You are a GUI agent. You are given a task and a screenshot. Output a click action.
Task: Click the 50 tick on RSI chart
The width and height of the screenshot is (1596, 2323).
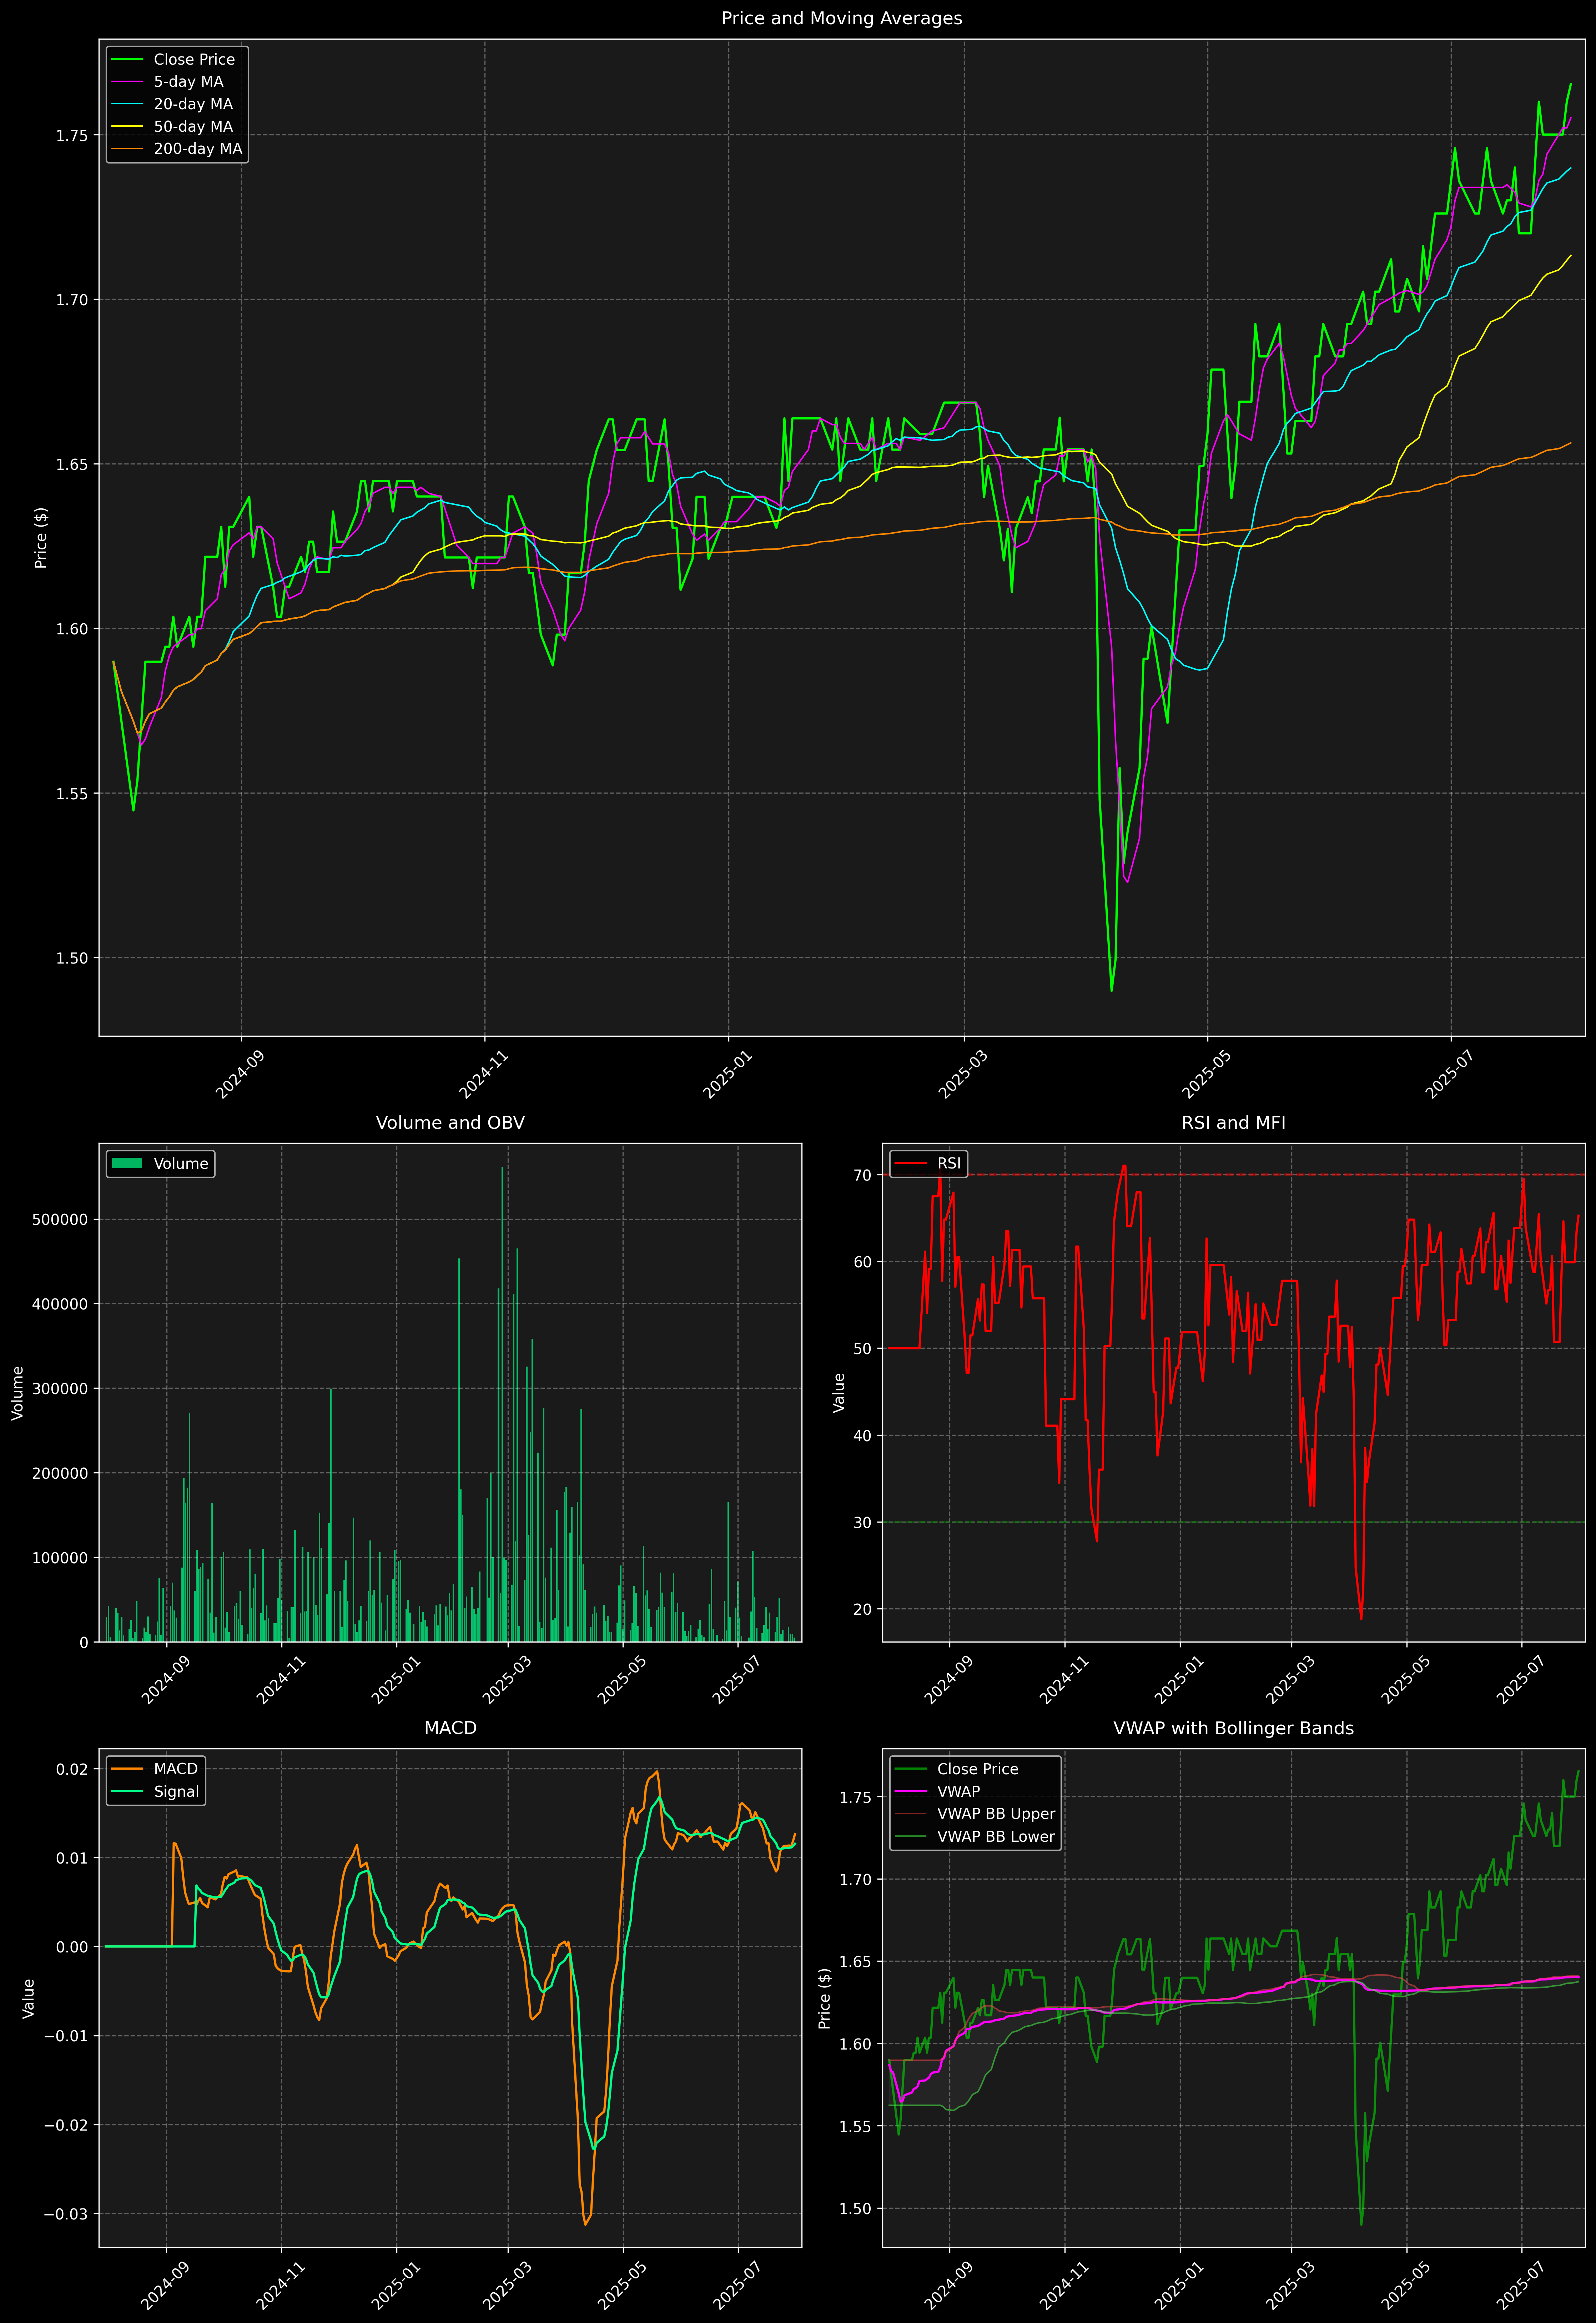863,1349
